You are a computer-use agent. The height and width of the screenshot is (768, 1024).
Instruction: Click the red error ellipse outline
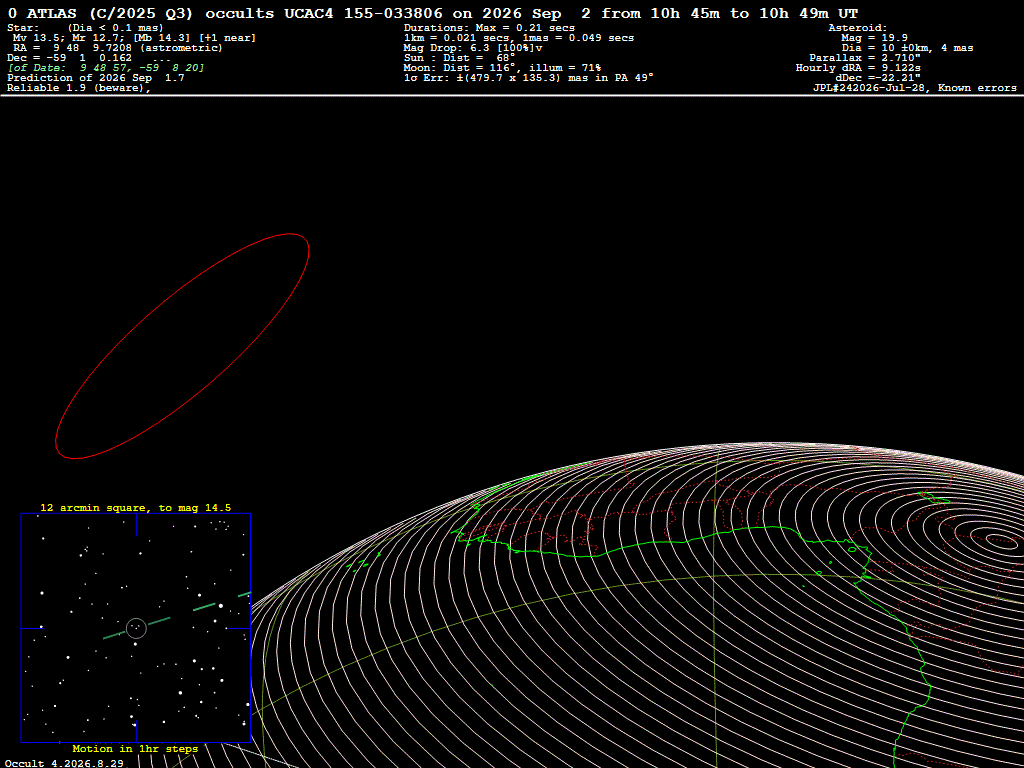182,346
